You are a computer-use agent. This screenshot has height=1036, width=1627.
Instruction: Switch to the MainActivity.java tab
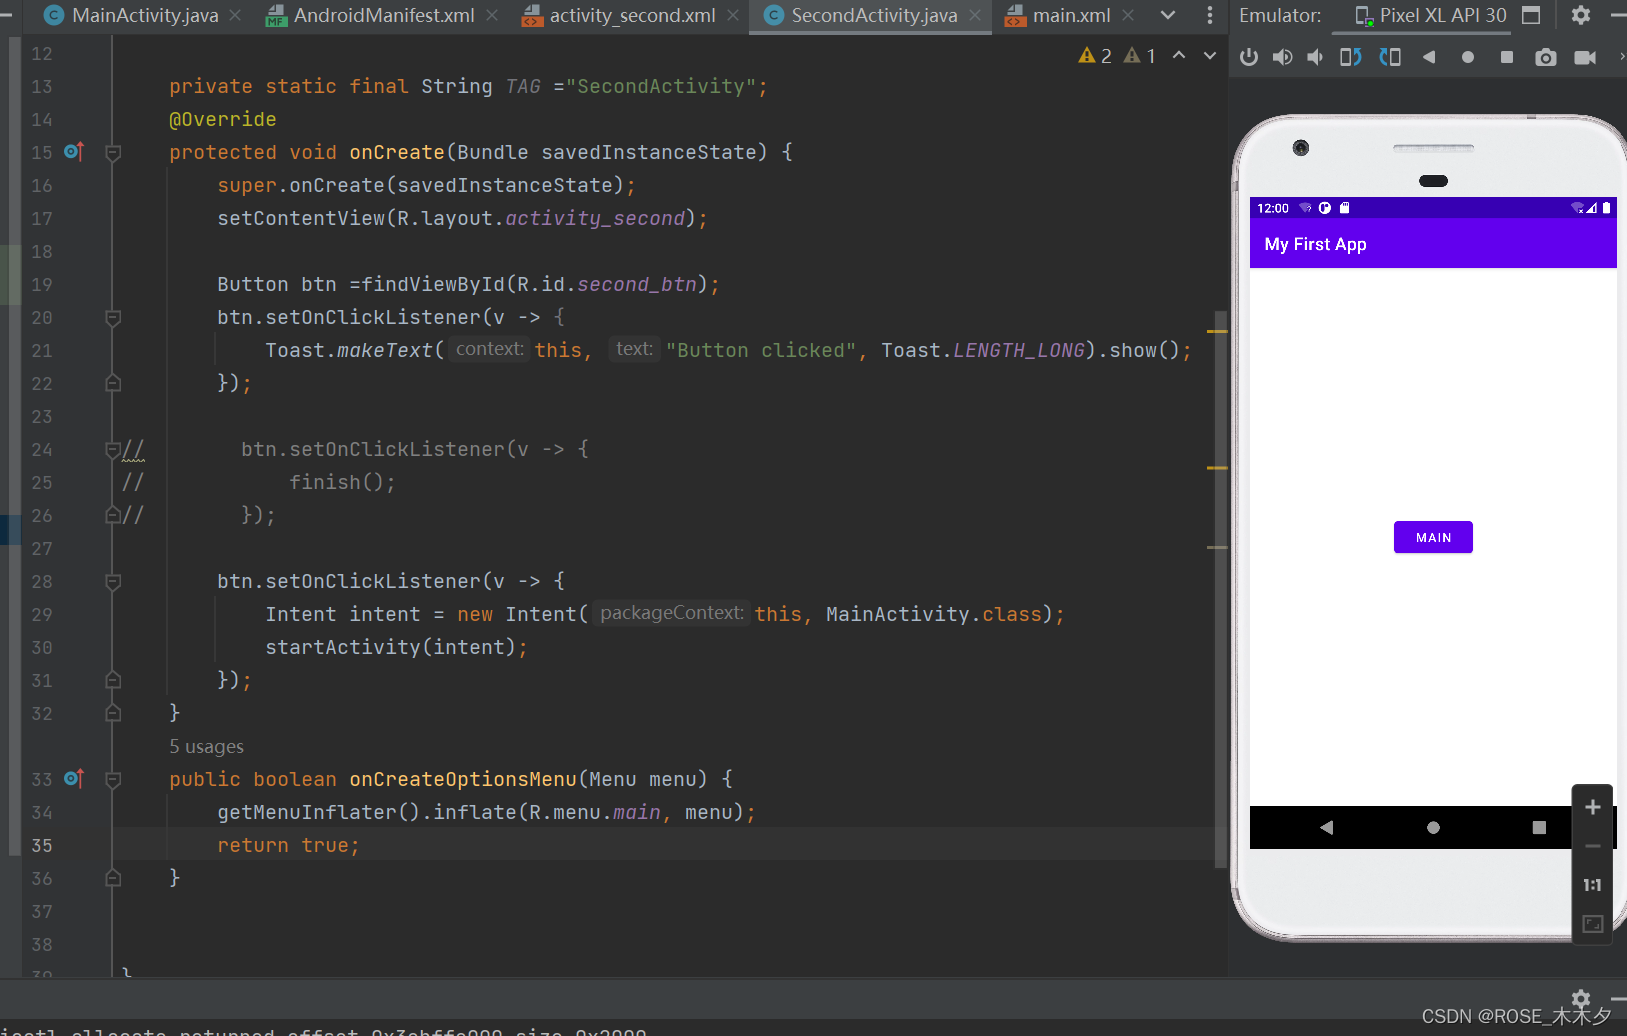[145, 15]
